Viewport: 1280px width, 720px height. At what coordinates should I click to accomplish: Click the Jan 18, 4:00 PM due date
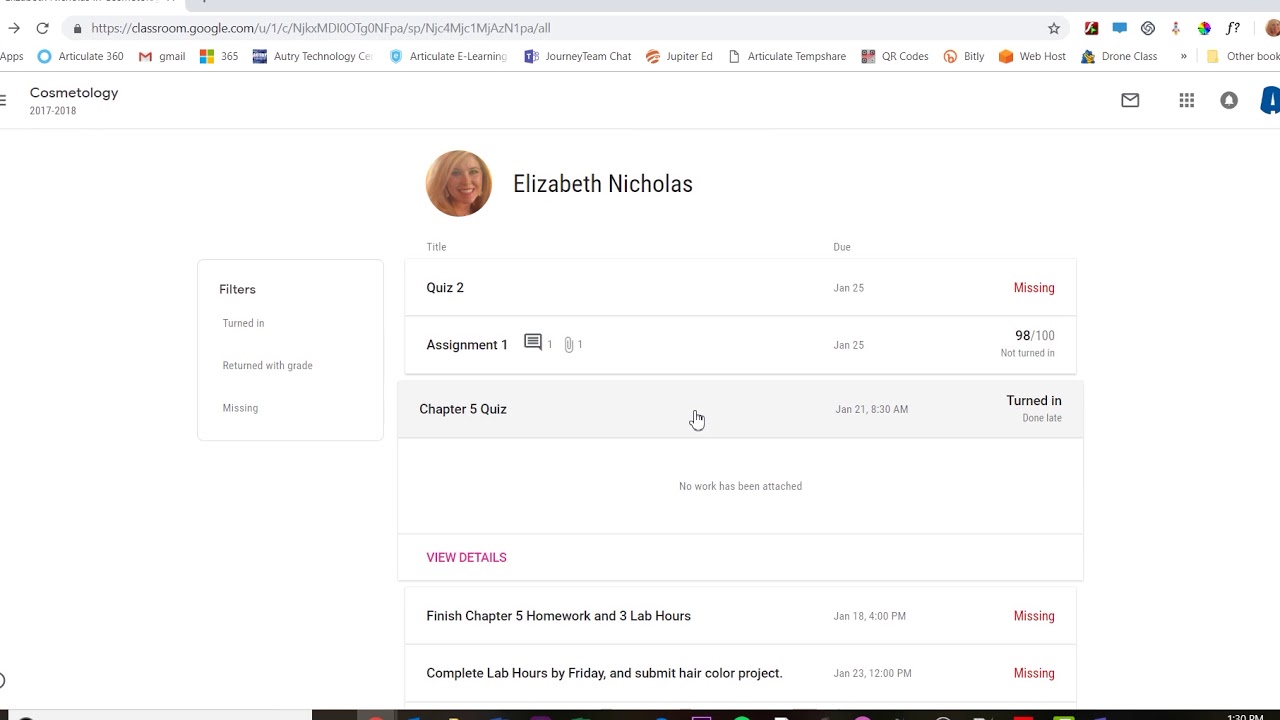869,616
